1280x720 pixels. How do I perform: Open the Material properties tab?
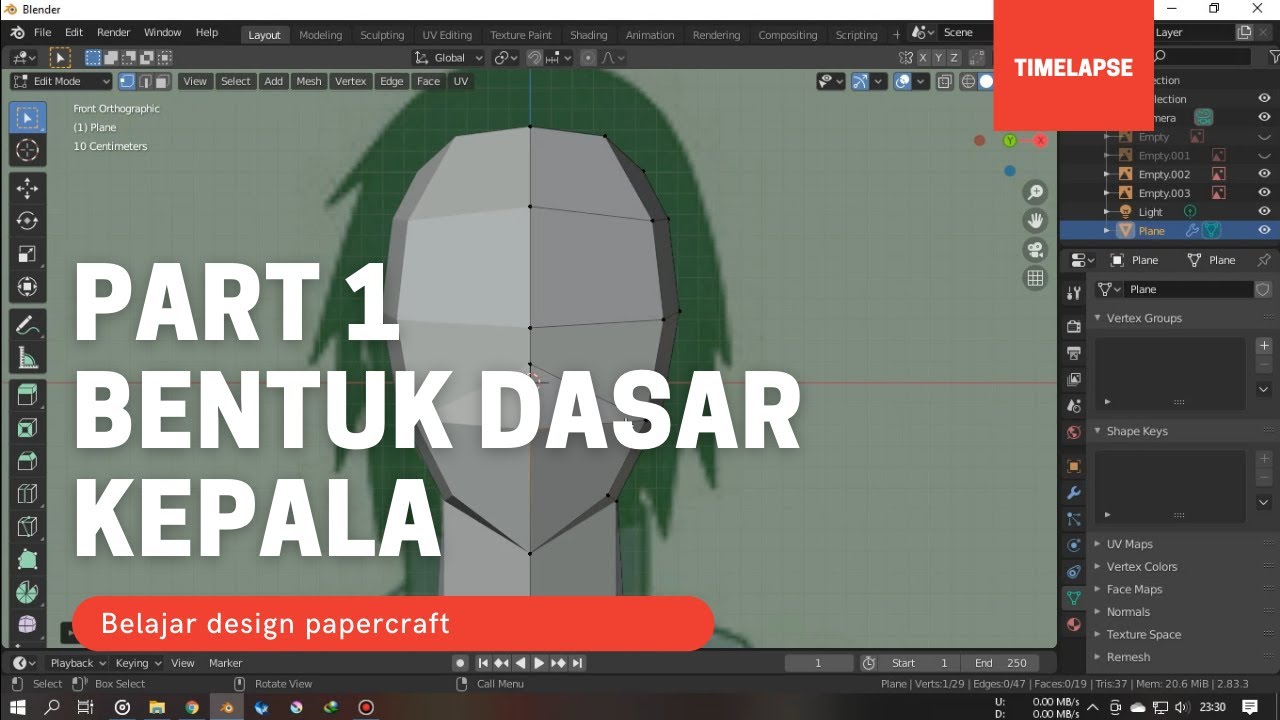tap(1074, 624)
